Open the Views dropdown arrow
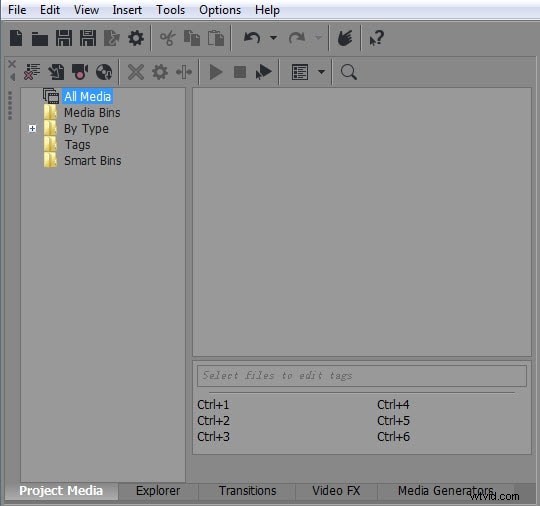This screenshot has width=540, height=506. click(x=321, y=72)
